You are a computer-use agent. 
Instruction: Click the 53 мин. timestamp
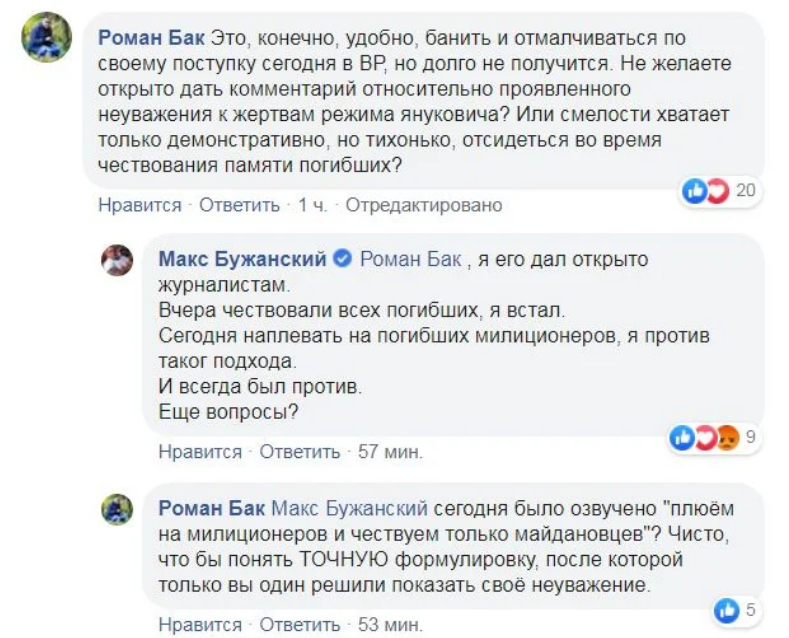[390, 625]
